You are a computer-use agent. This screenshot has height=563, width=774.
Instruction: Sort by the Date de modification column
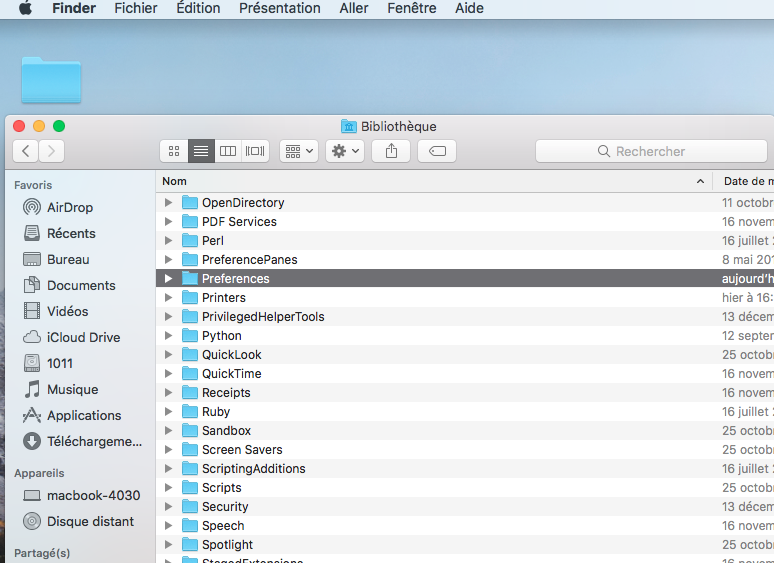tap(744, 181)
